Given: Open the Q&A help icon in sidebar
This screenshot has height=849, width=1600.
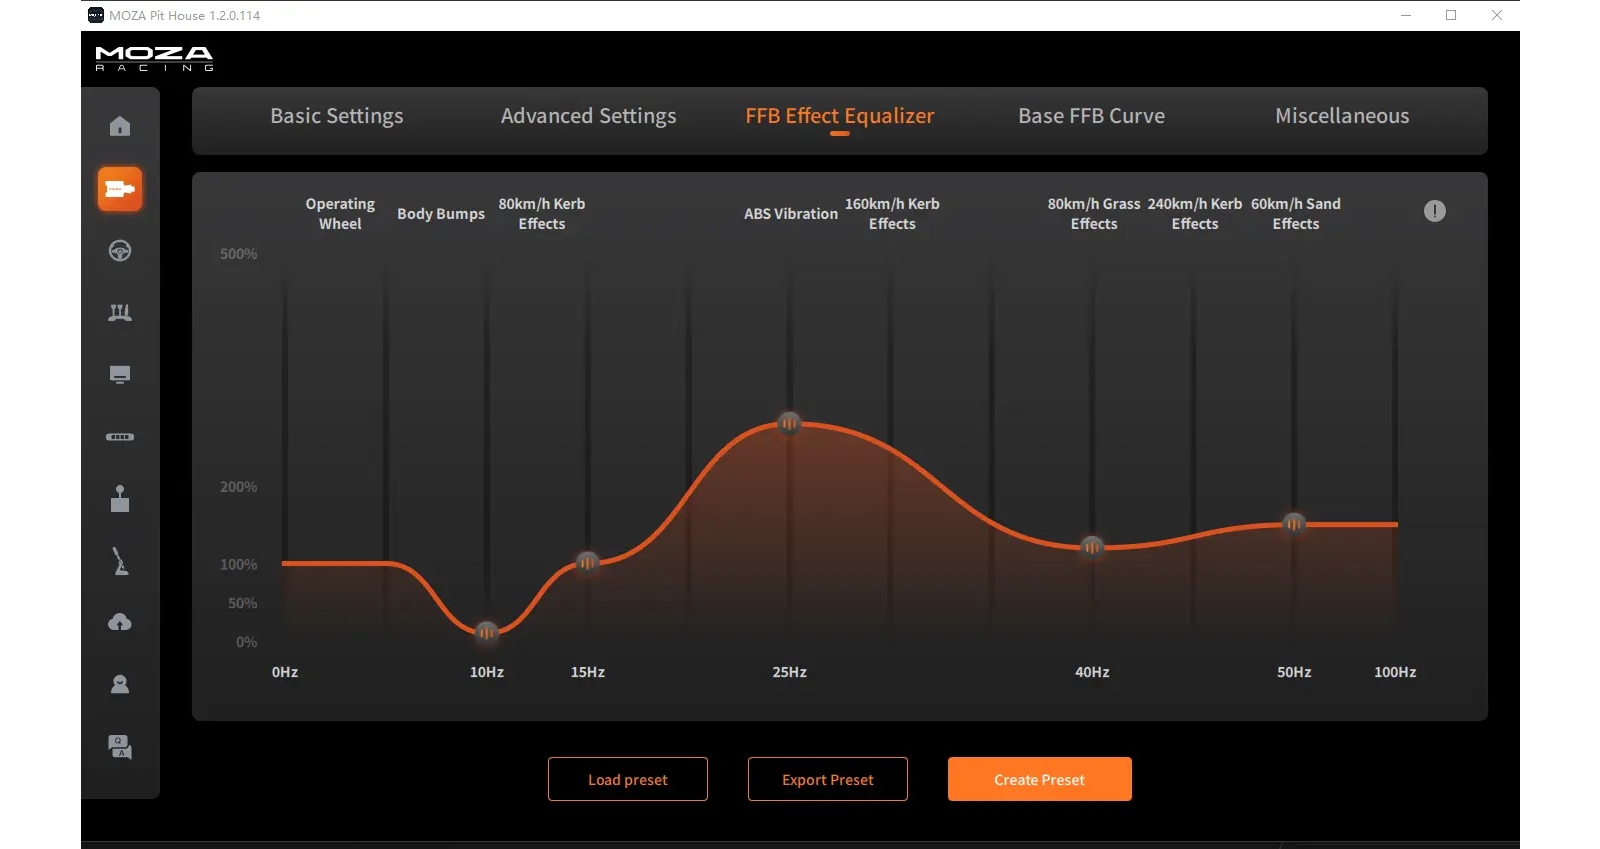Looking at the screenshot, I should (120, 747).
